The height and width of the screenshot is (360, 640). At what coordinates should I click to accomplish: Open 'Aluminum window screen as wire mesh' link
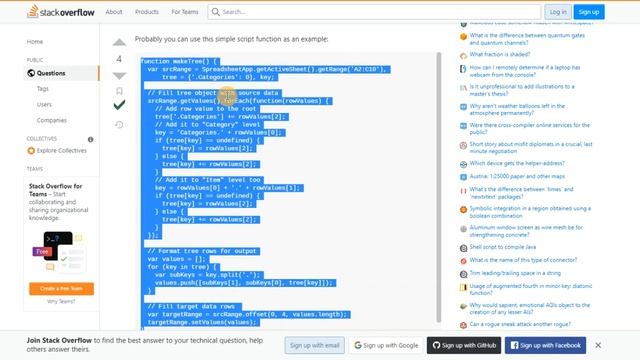pyautogui.click(x=526, y=231)
